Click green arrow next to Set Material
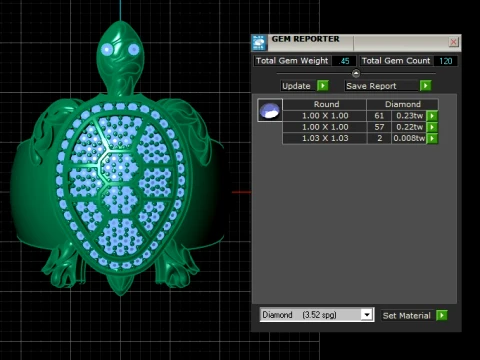This screenshot has height=360, width=480. point(442,315)
